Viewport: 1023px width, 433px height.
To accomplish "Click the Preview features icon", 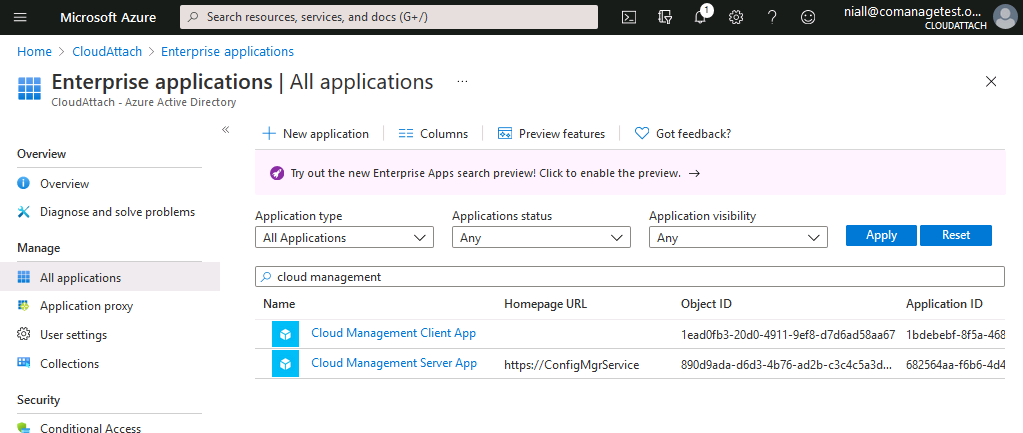I will pyautogui.click(x=504, y=134).
